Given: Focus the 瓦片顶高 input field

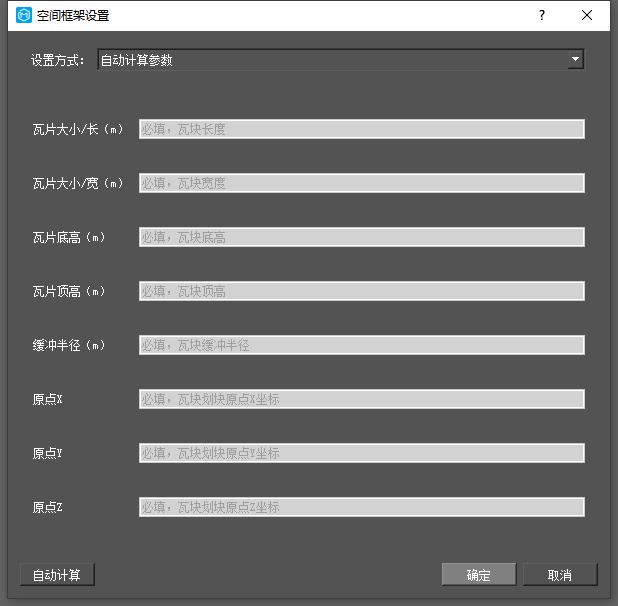Looking at the screenshot, I should pyautogui.click(x=361, y=291).
